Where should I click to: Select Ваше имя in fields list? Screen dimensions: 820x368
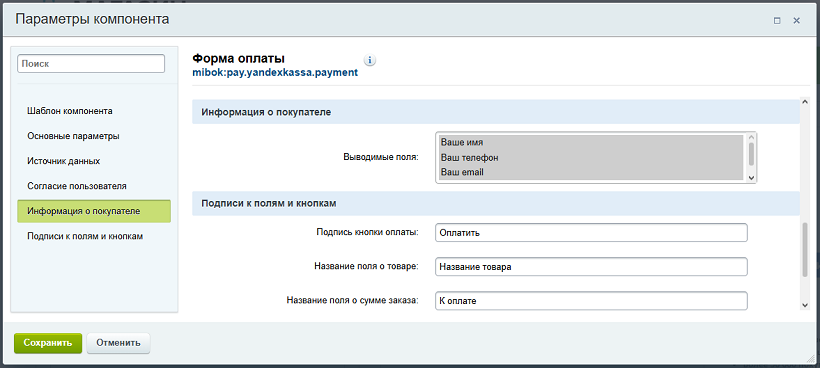(x=591, y=142)
